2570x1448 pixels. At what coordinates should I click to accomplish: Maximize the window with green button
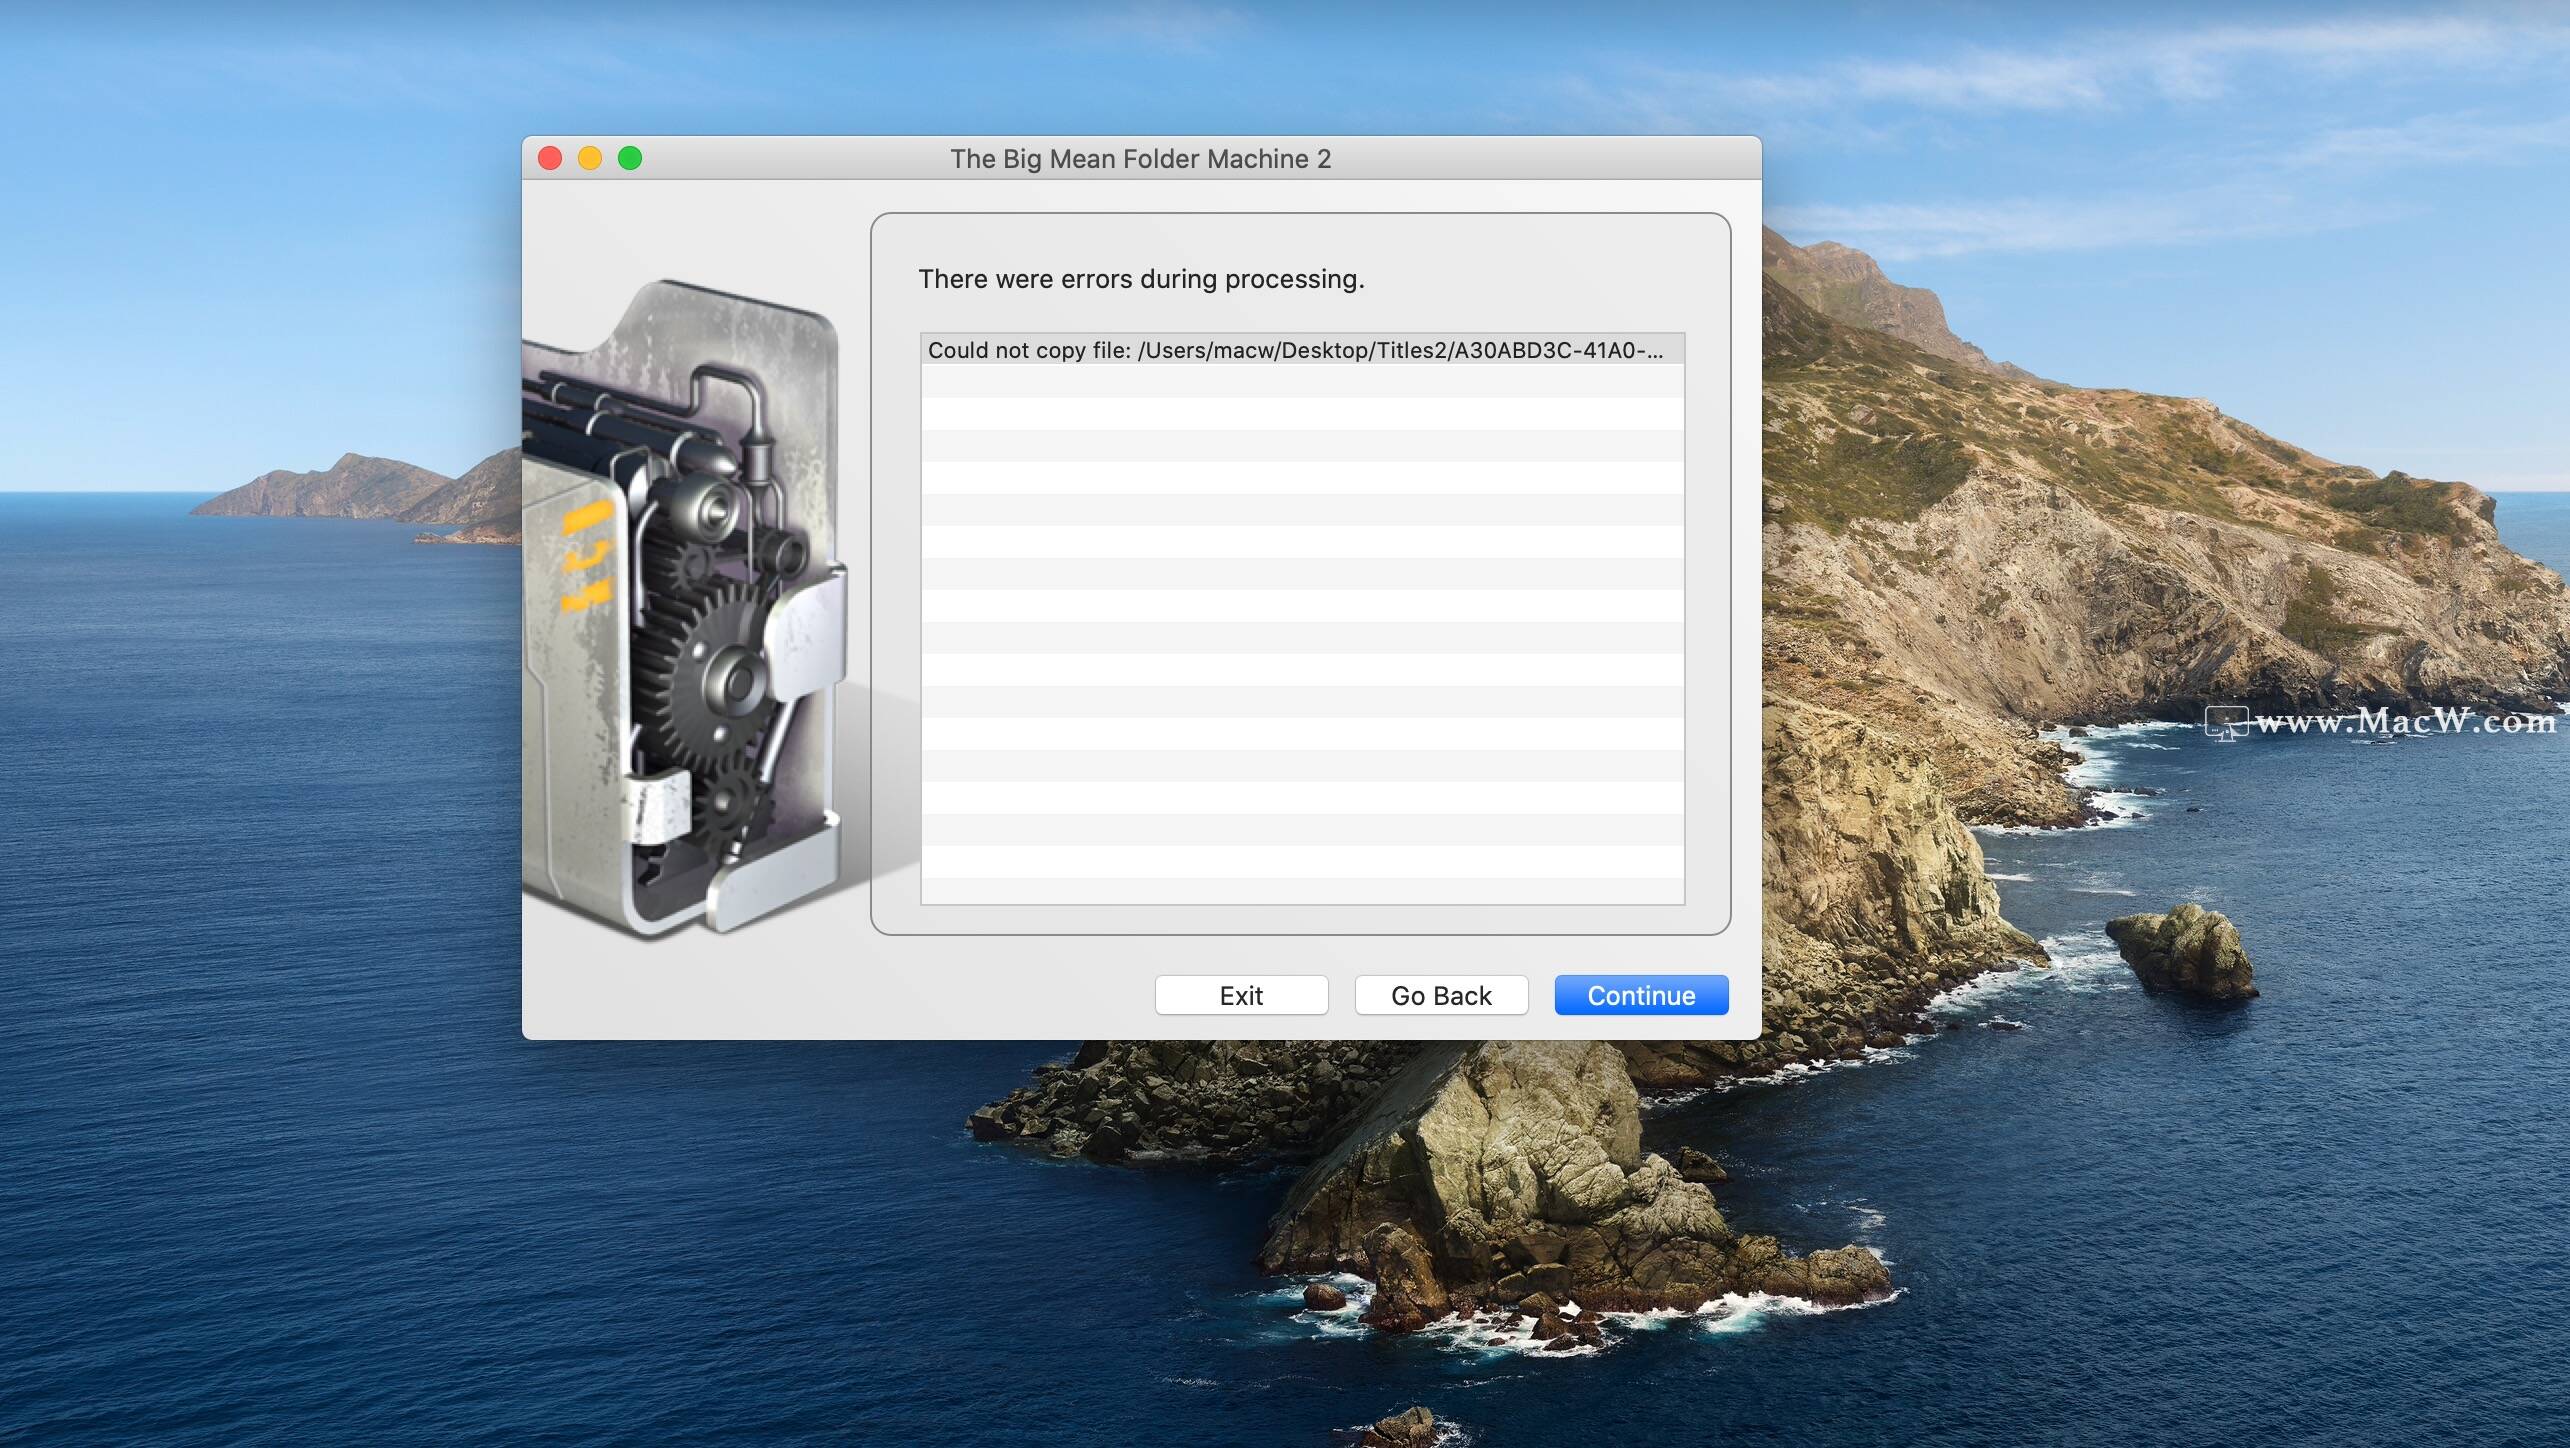pos(630,158)
